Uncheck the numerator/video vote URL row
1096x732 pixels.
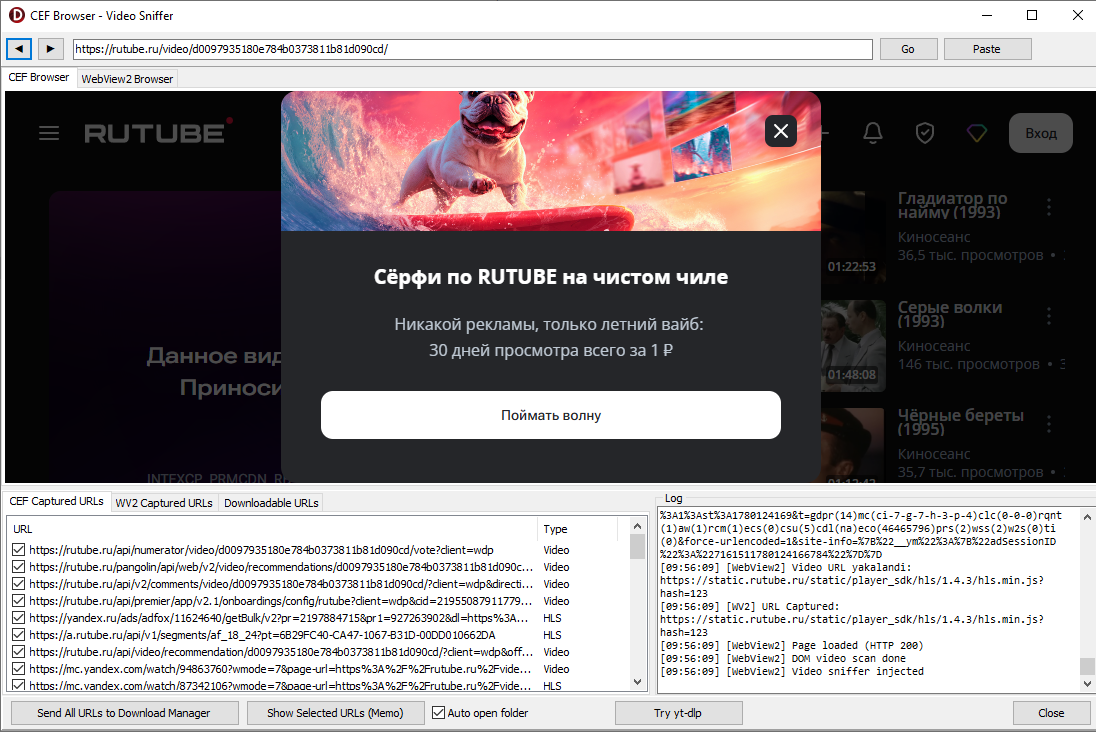pos(19,550)
